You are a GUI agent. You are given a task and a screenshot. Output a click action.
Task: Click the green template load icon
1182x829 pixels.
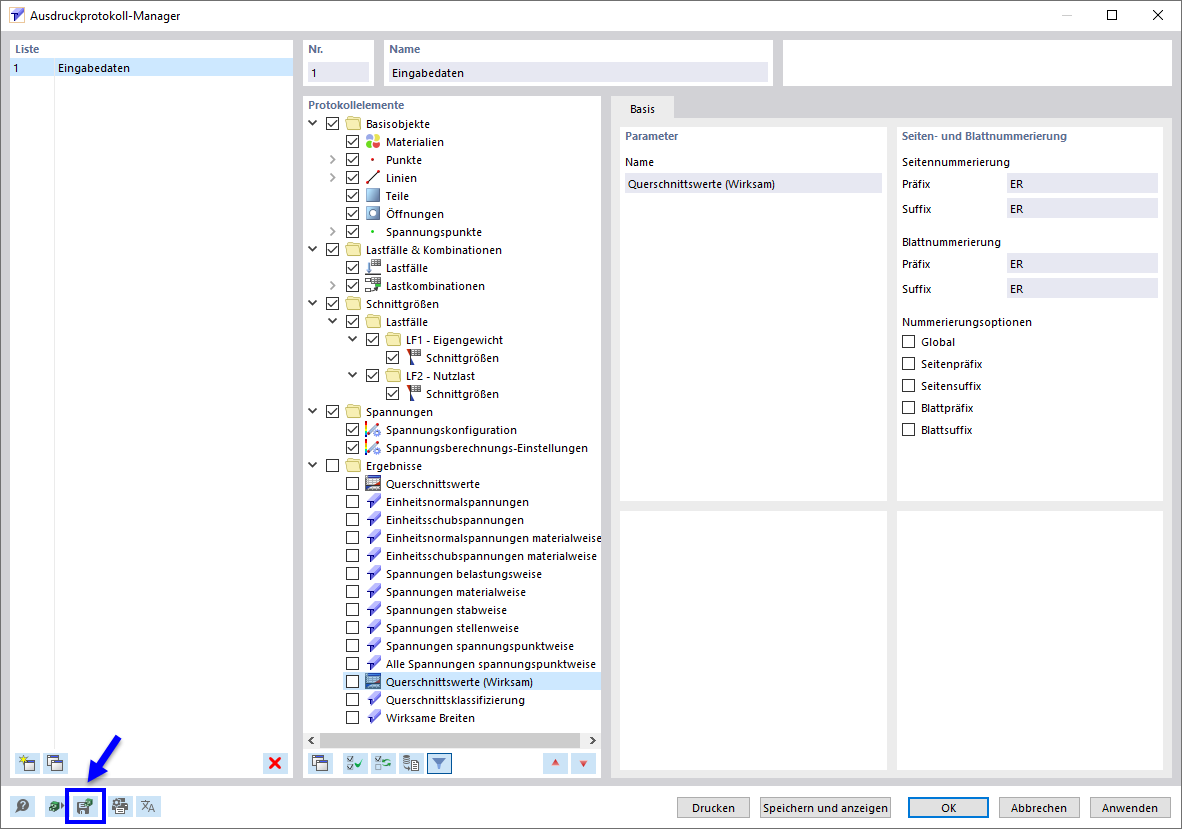pyautogui.click(x=55, y=806)
